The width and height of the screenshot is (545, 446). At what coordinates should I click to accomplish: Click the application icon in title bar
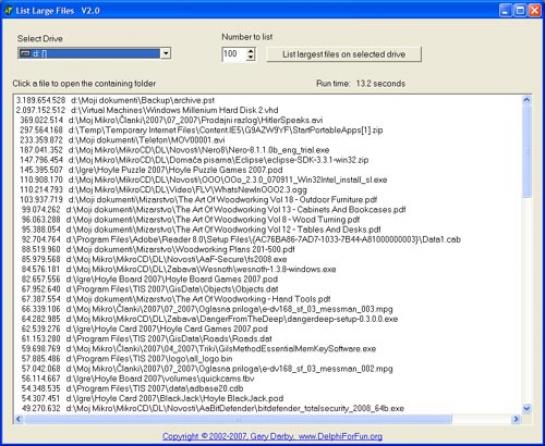[x=8, y=10]
